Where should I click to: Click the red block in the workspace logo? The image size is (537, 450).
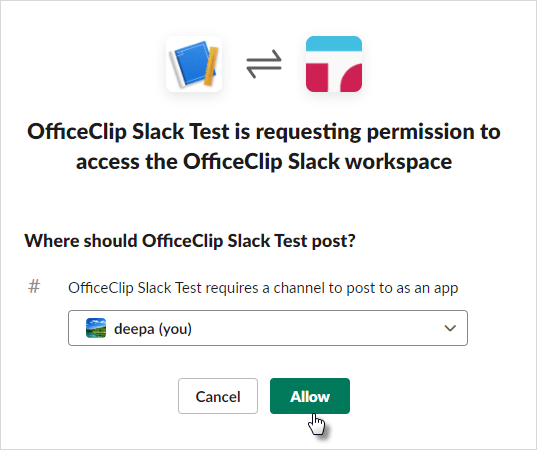click(317, 78)
